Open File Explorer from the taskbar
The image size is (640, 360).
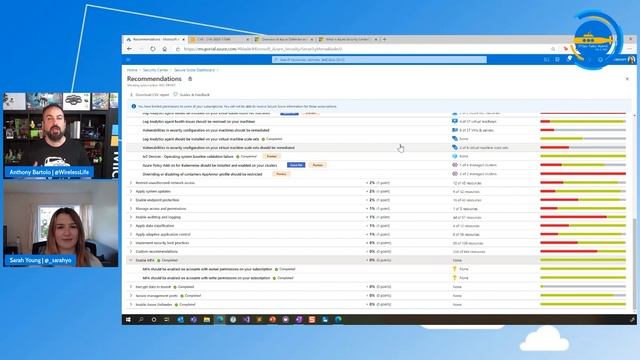click(207, 320)
